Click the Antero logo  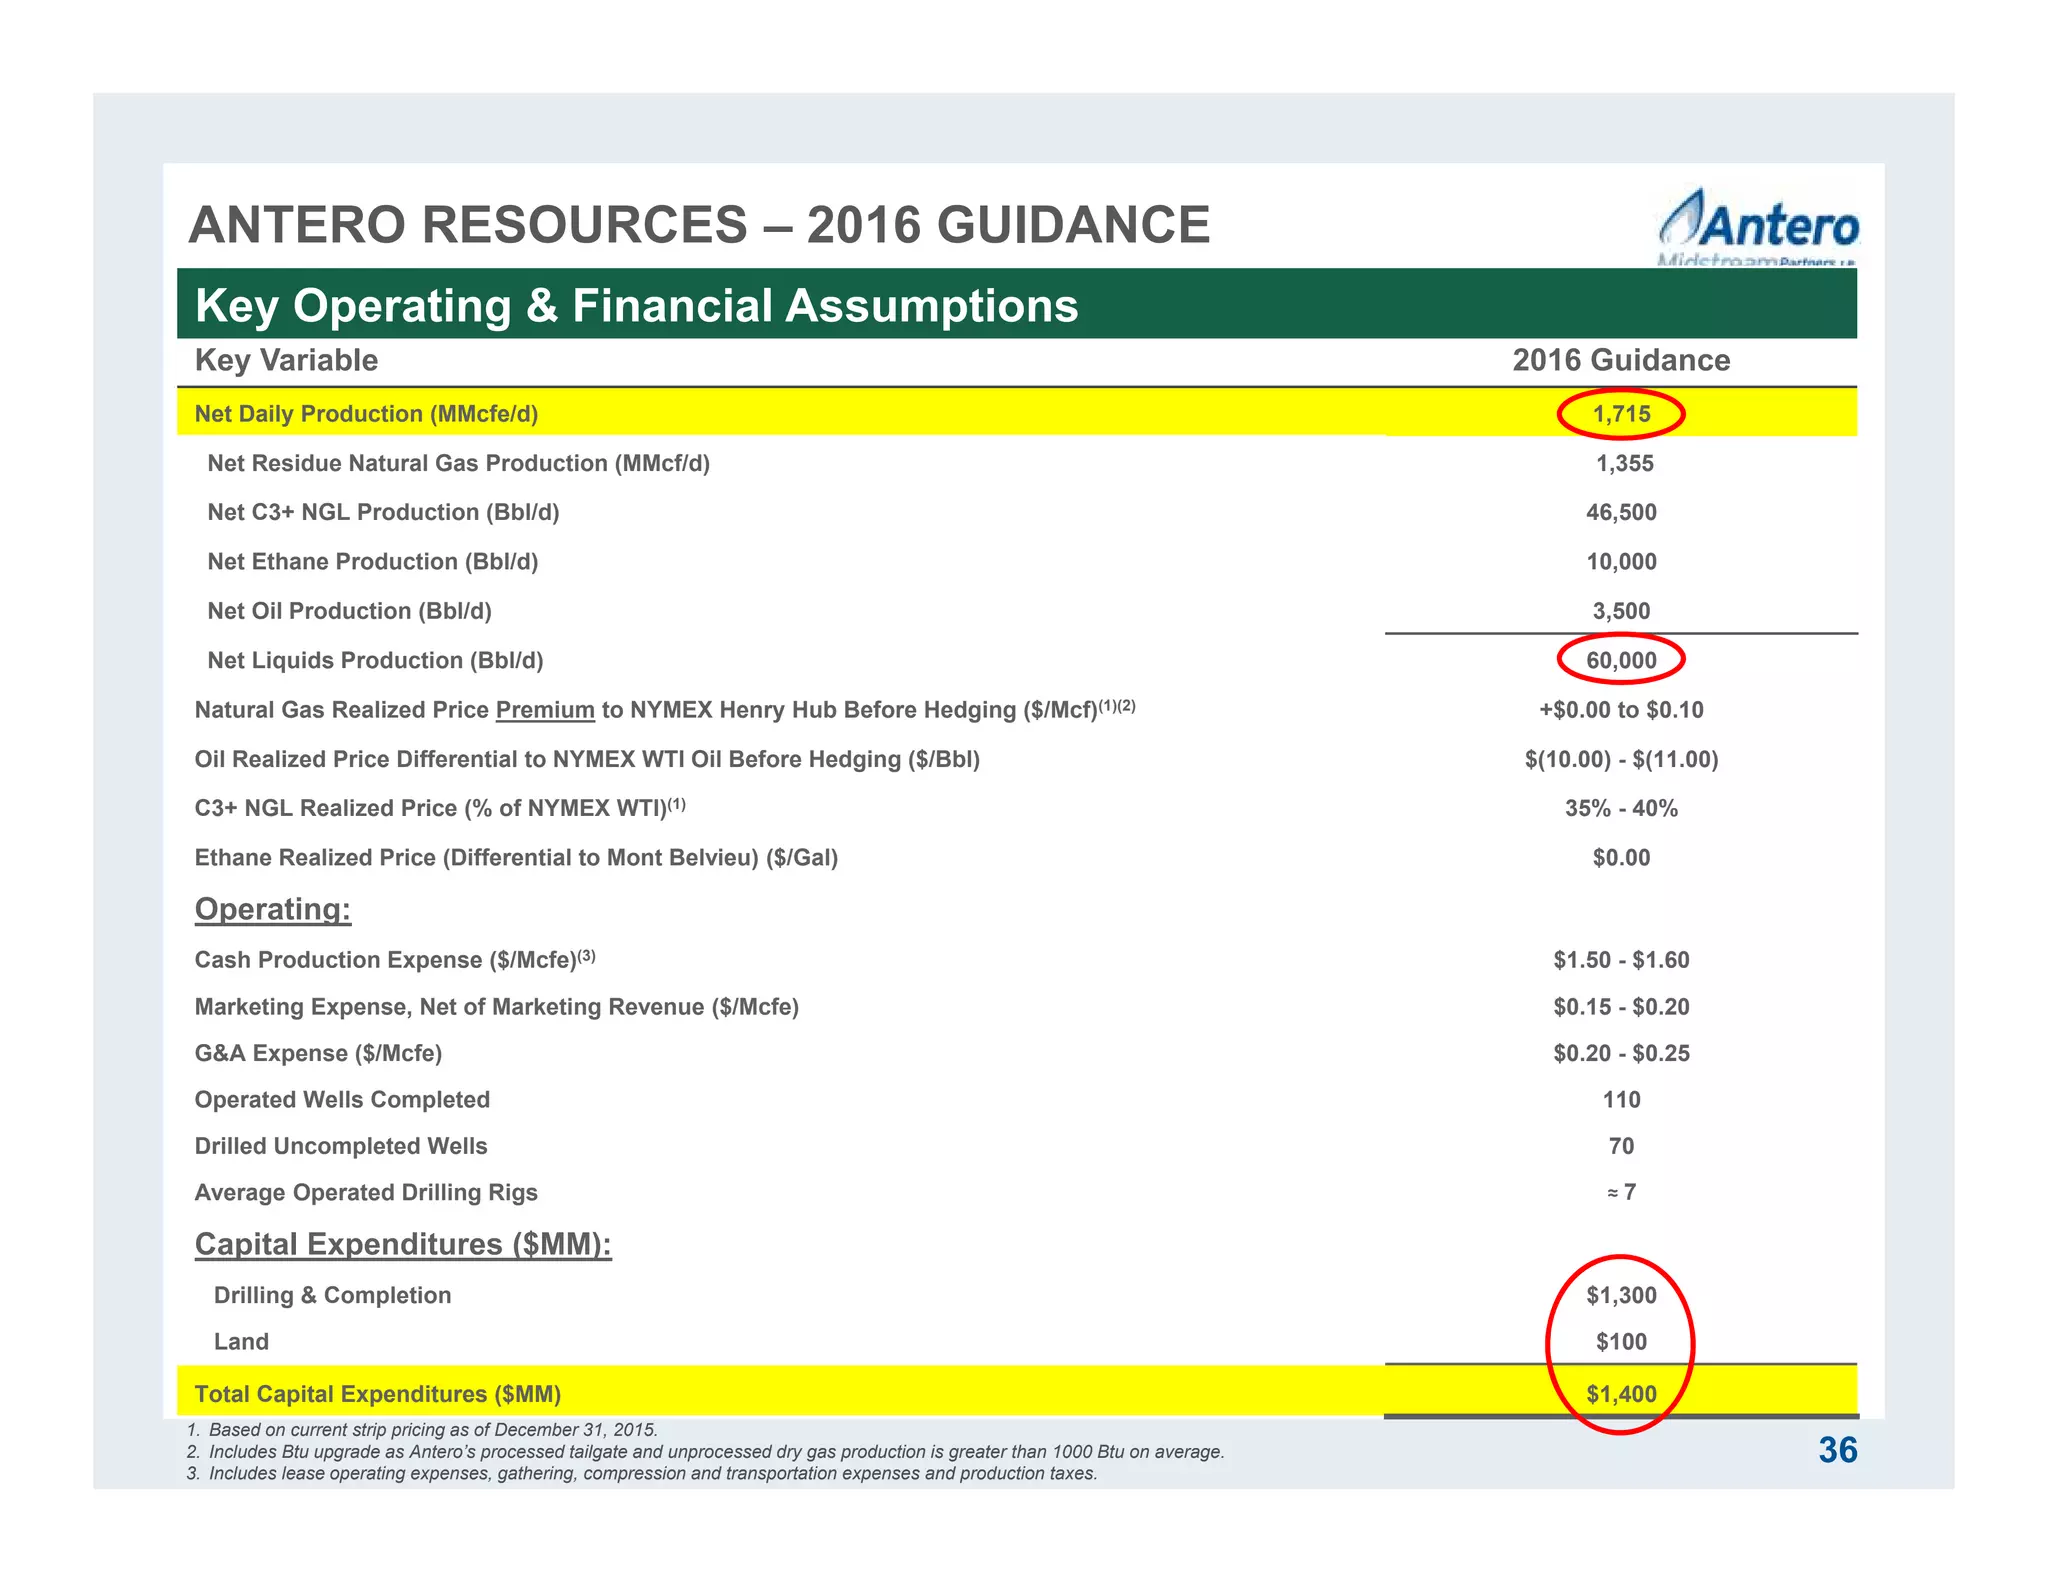pos(1759,227)
